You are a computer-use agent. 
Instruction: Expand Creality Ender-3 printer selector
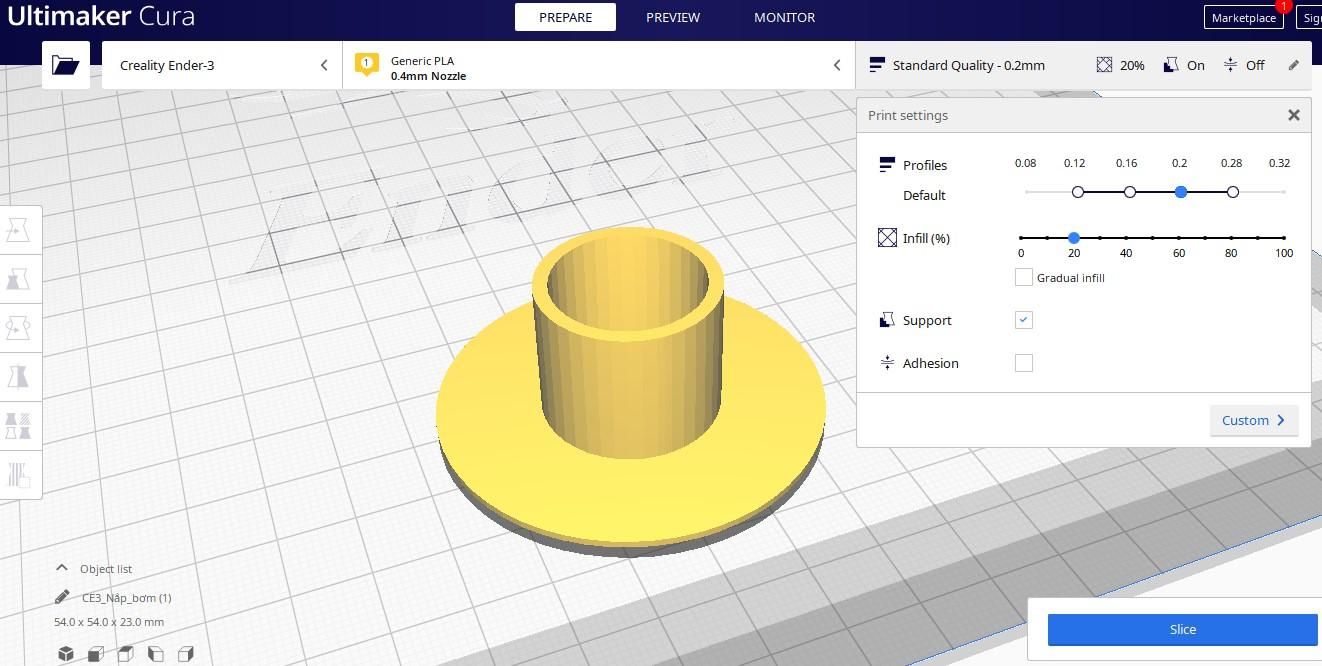coord(222,65)
